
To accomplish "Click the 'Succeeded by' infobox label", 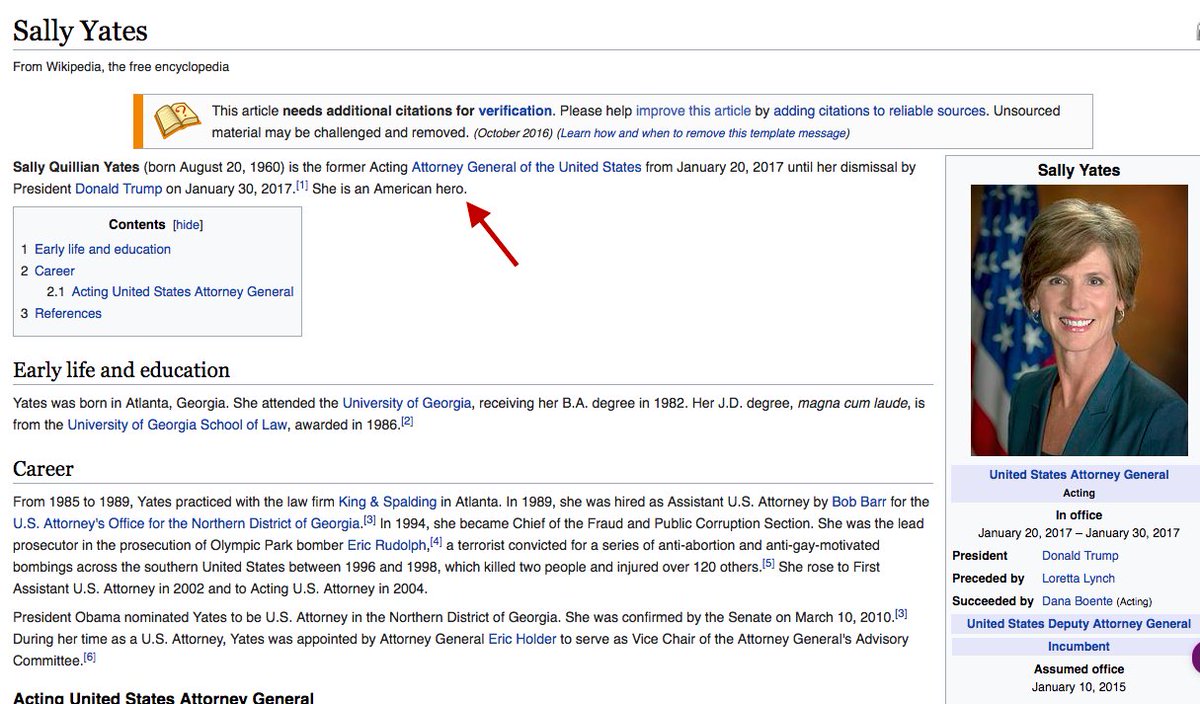I will (994, 601).
